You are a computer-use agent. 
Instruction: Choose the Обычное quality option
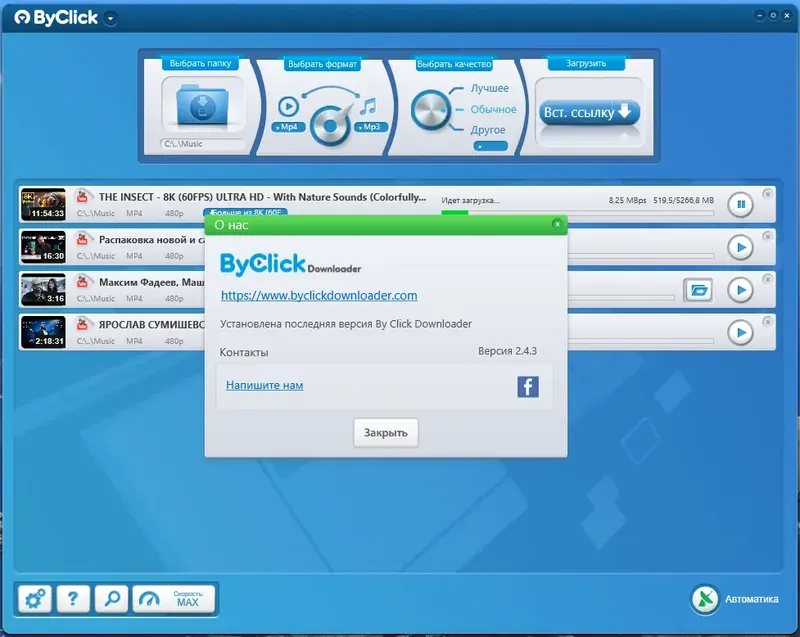click(493, 109)
